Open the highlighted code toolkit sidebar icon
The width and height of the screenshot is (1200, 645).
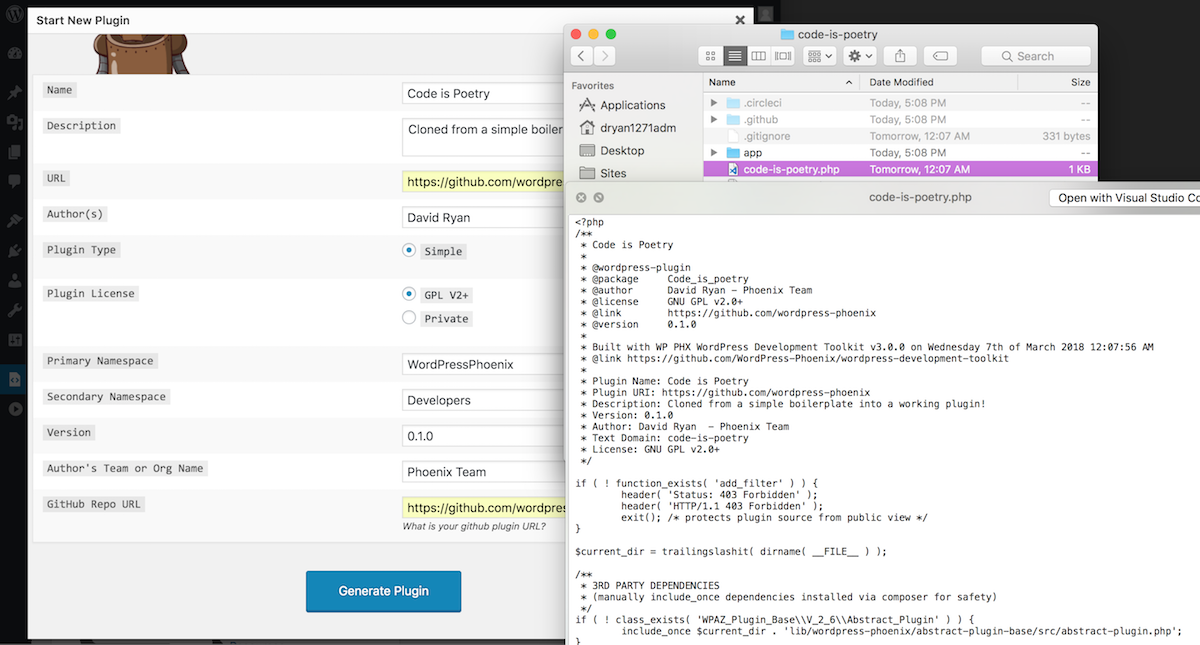[14, 379]
